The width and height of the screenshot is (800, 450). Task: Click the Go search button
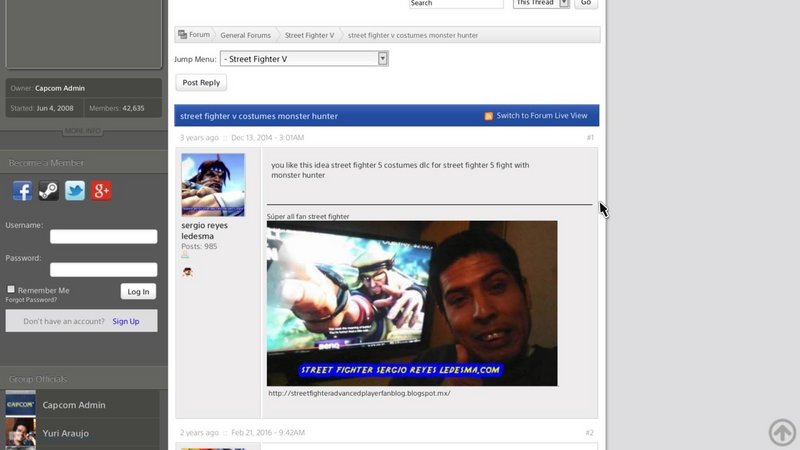pyautogui.click(x=586, y=3)
